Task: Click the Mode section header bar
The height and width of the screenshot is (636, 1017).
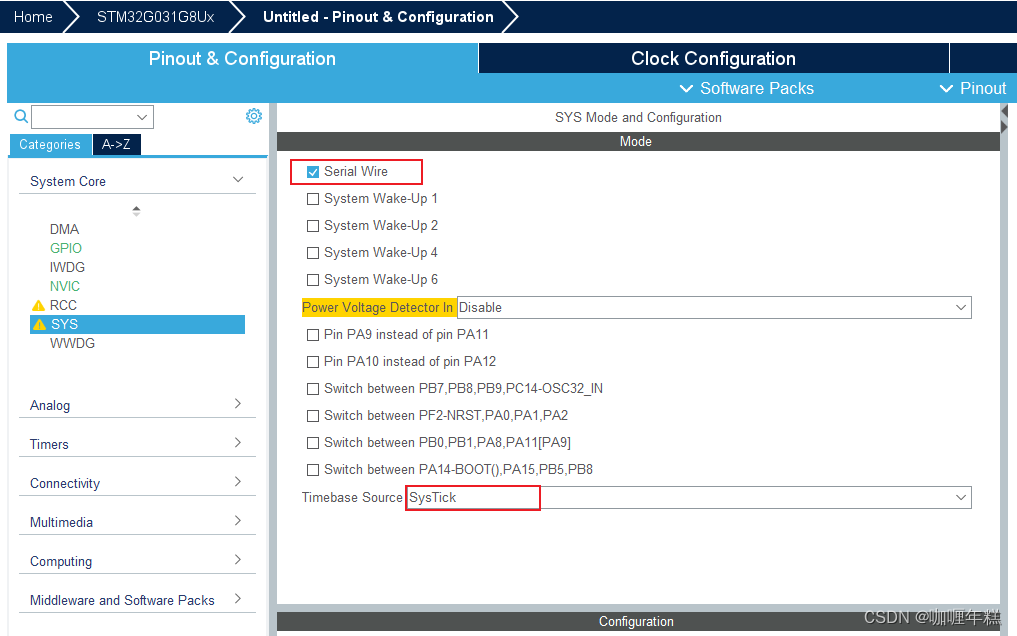Action: [638, 141]
